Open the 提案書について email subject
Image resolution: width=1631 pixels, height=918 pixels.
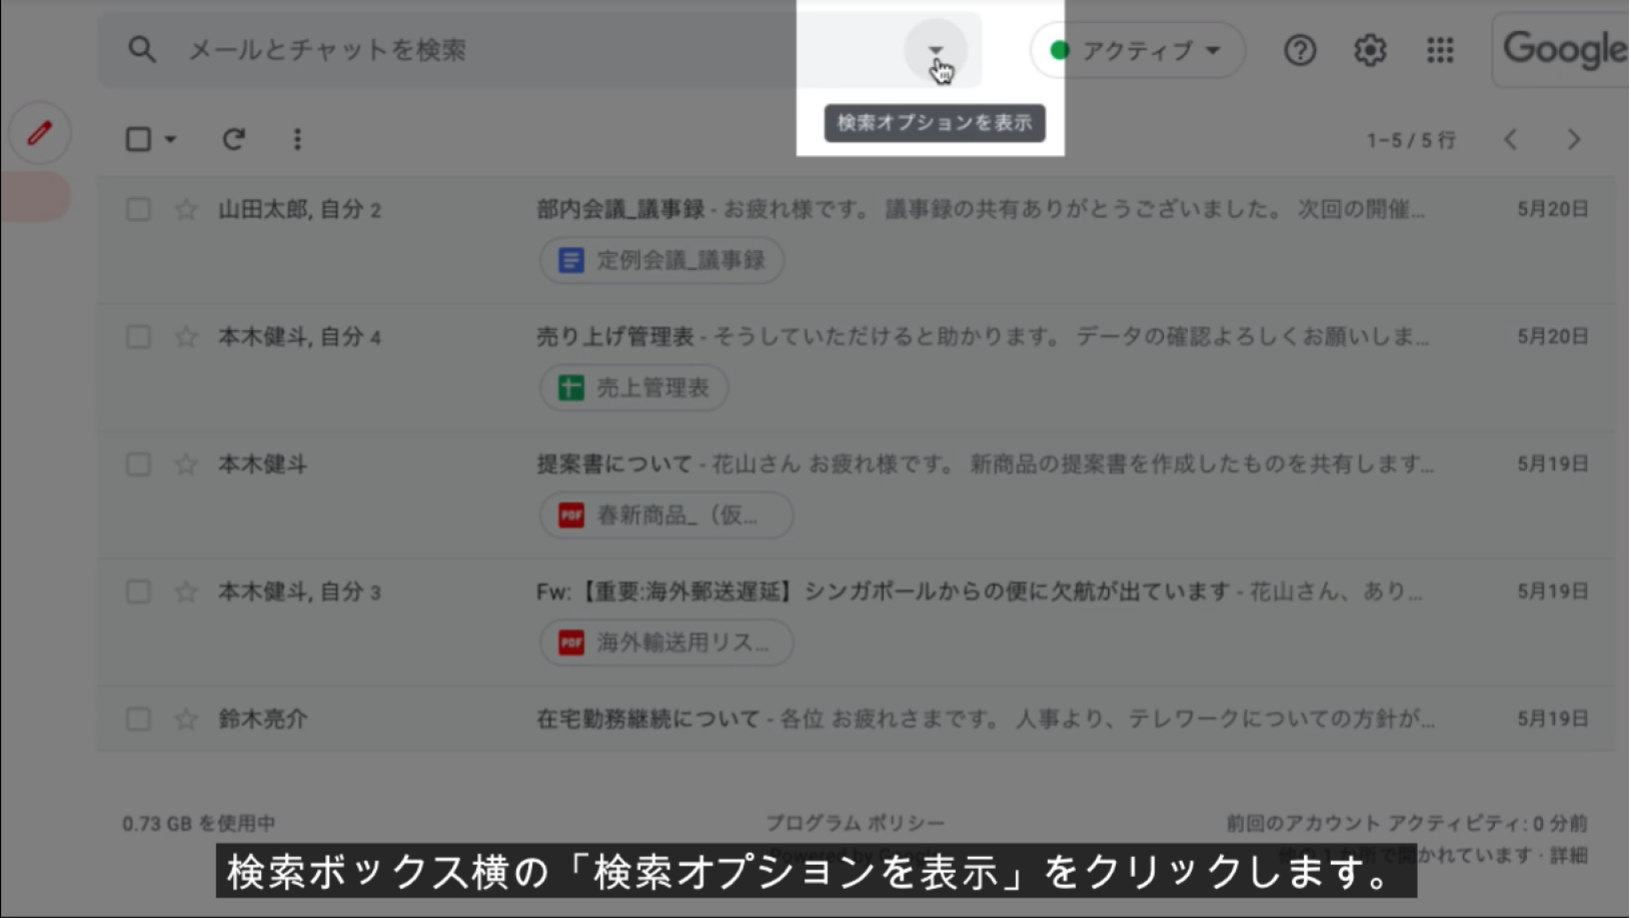click(x=614, y=464)
